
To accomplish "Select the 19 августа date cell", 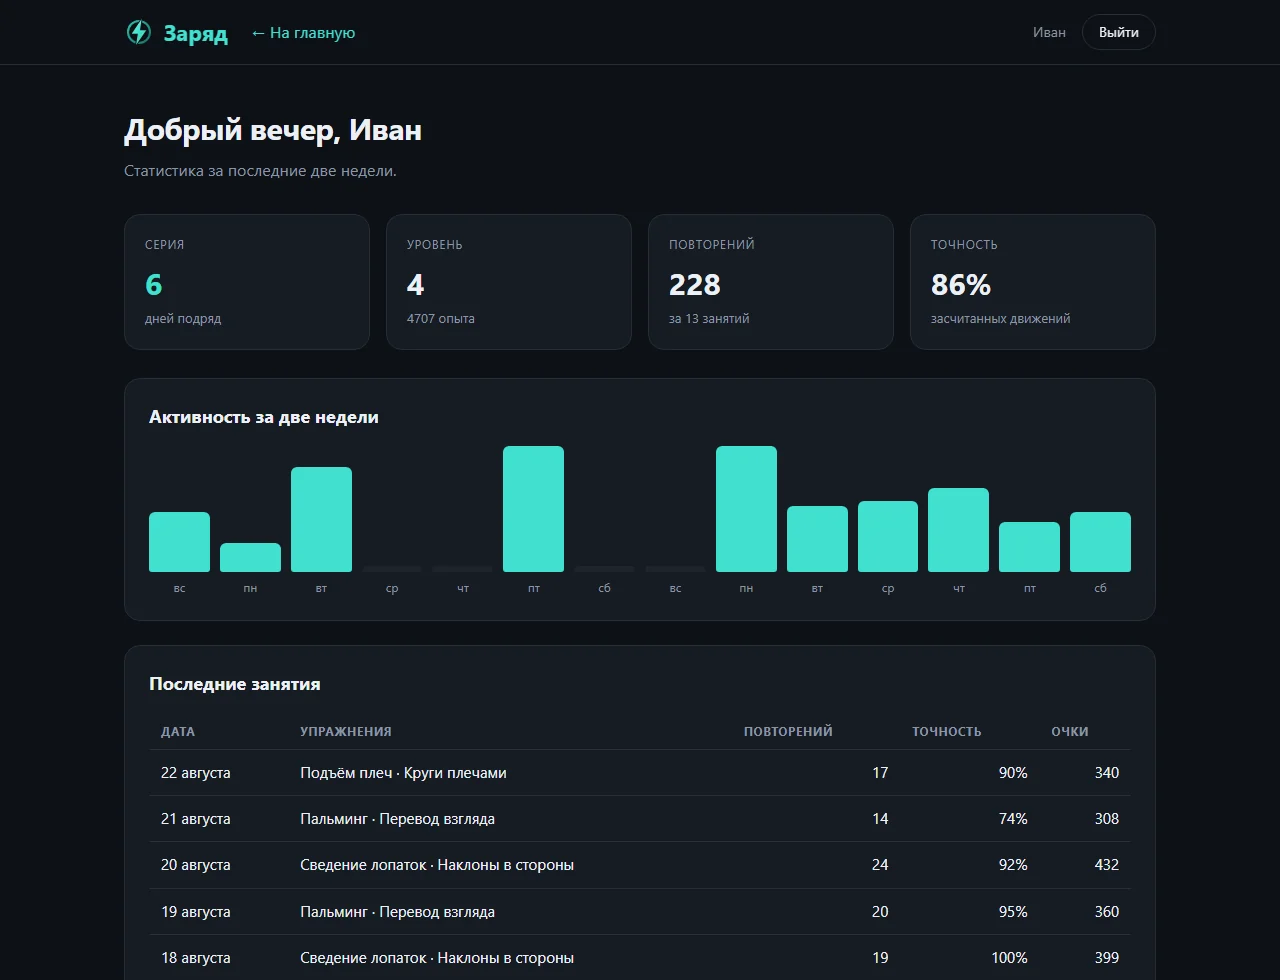I will pyautogui.click(x=196, y=912).
